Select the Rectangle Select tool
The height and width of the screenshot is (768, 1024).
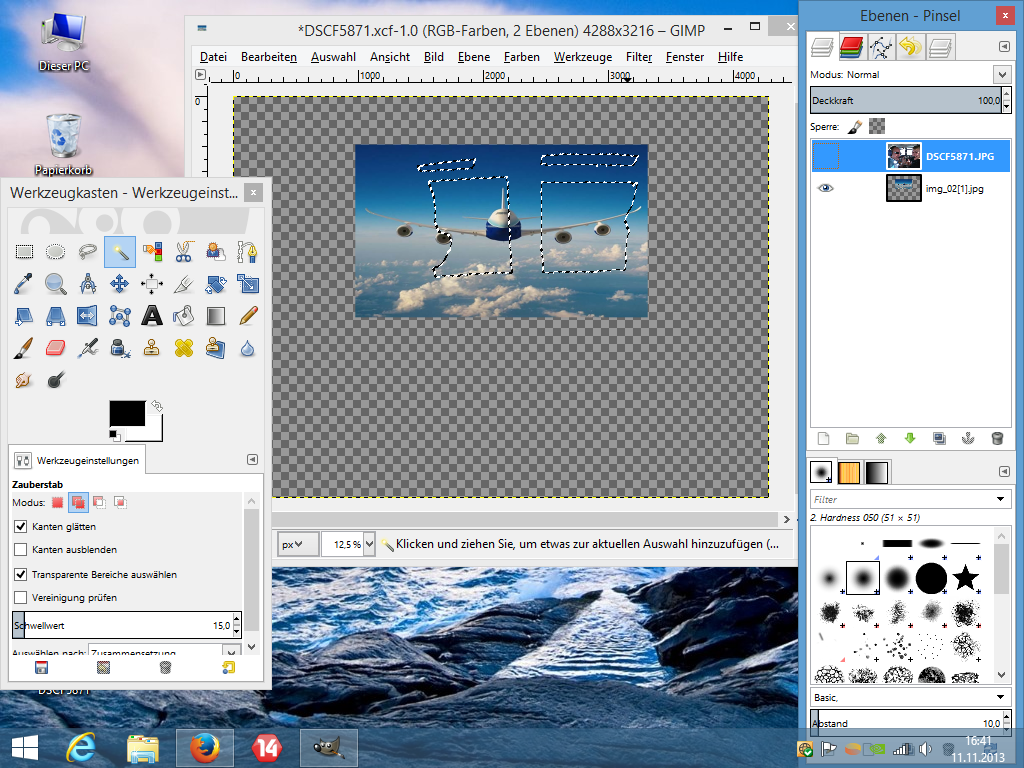24,251
